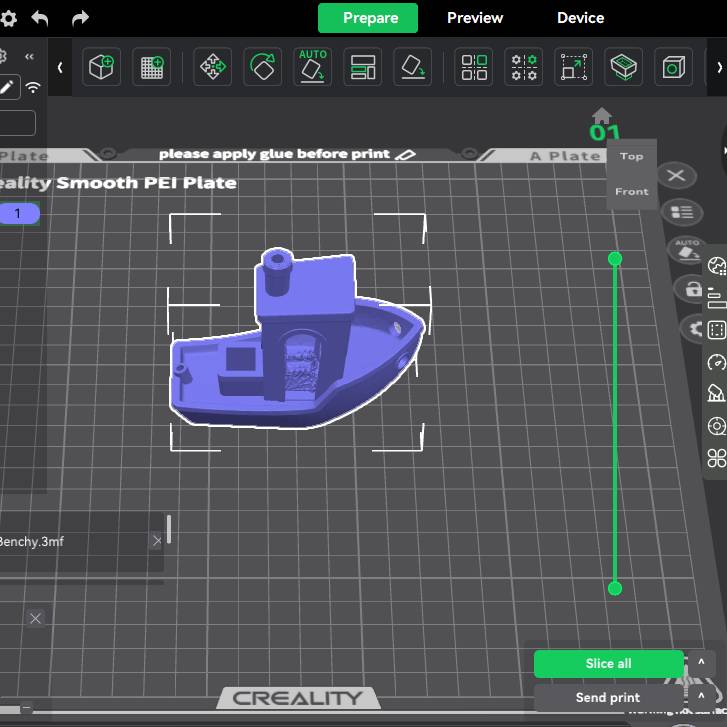Select the Benchy boat model
This screenshot has width=727, height=727.
[x=297, y=338]
